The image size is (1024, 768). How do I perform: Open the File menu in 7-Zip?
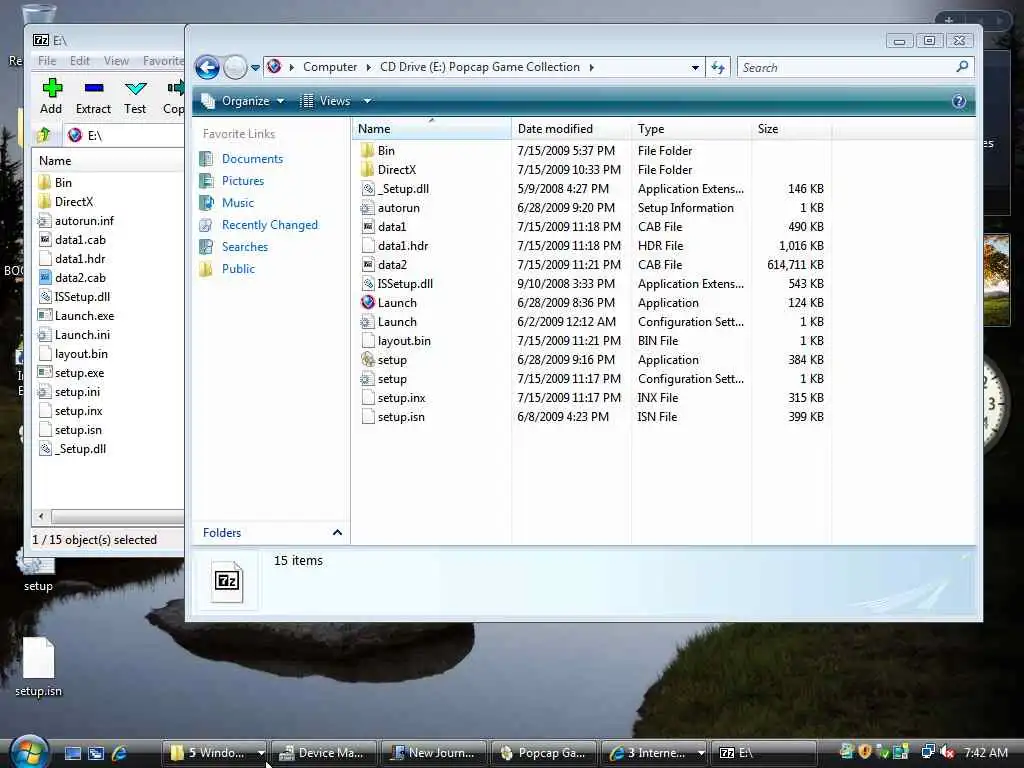point(47,61)
